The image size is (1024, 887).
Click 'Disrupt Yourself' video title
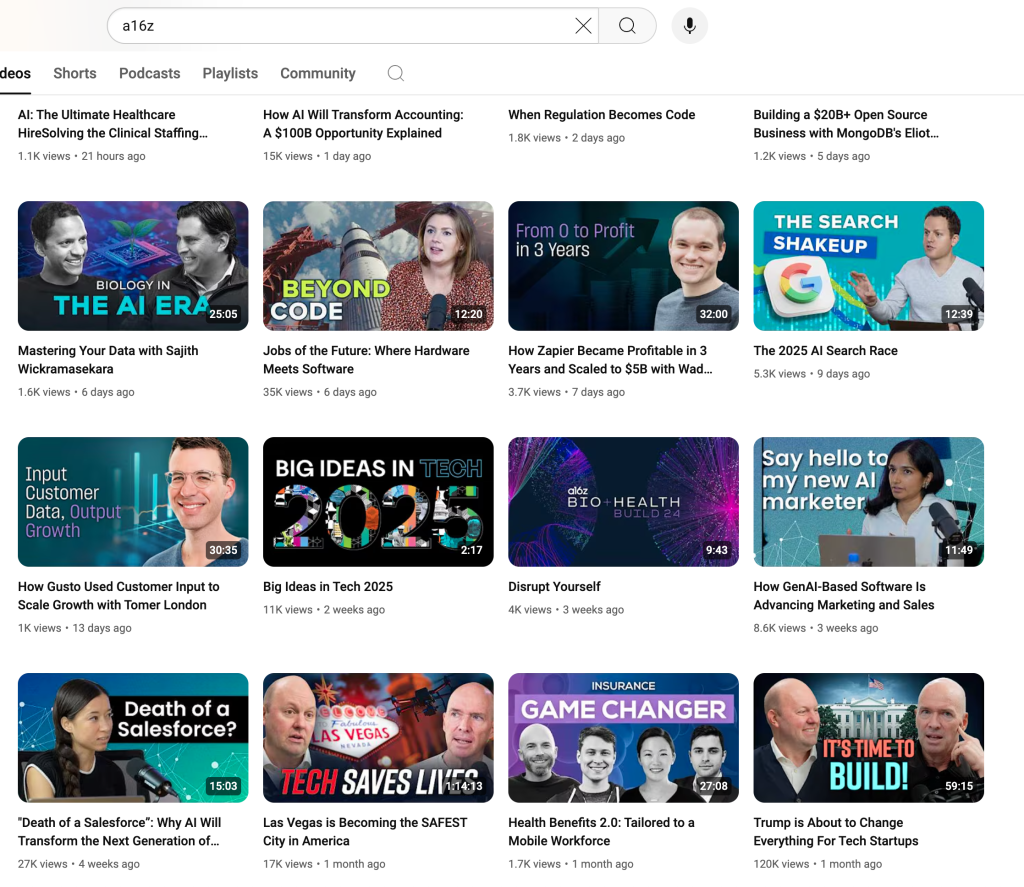coord(554,587)
